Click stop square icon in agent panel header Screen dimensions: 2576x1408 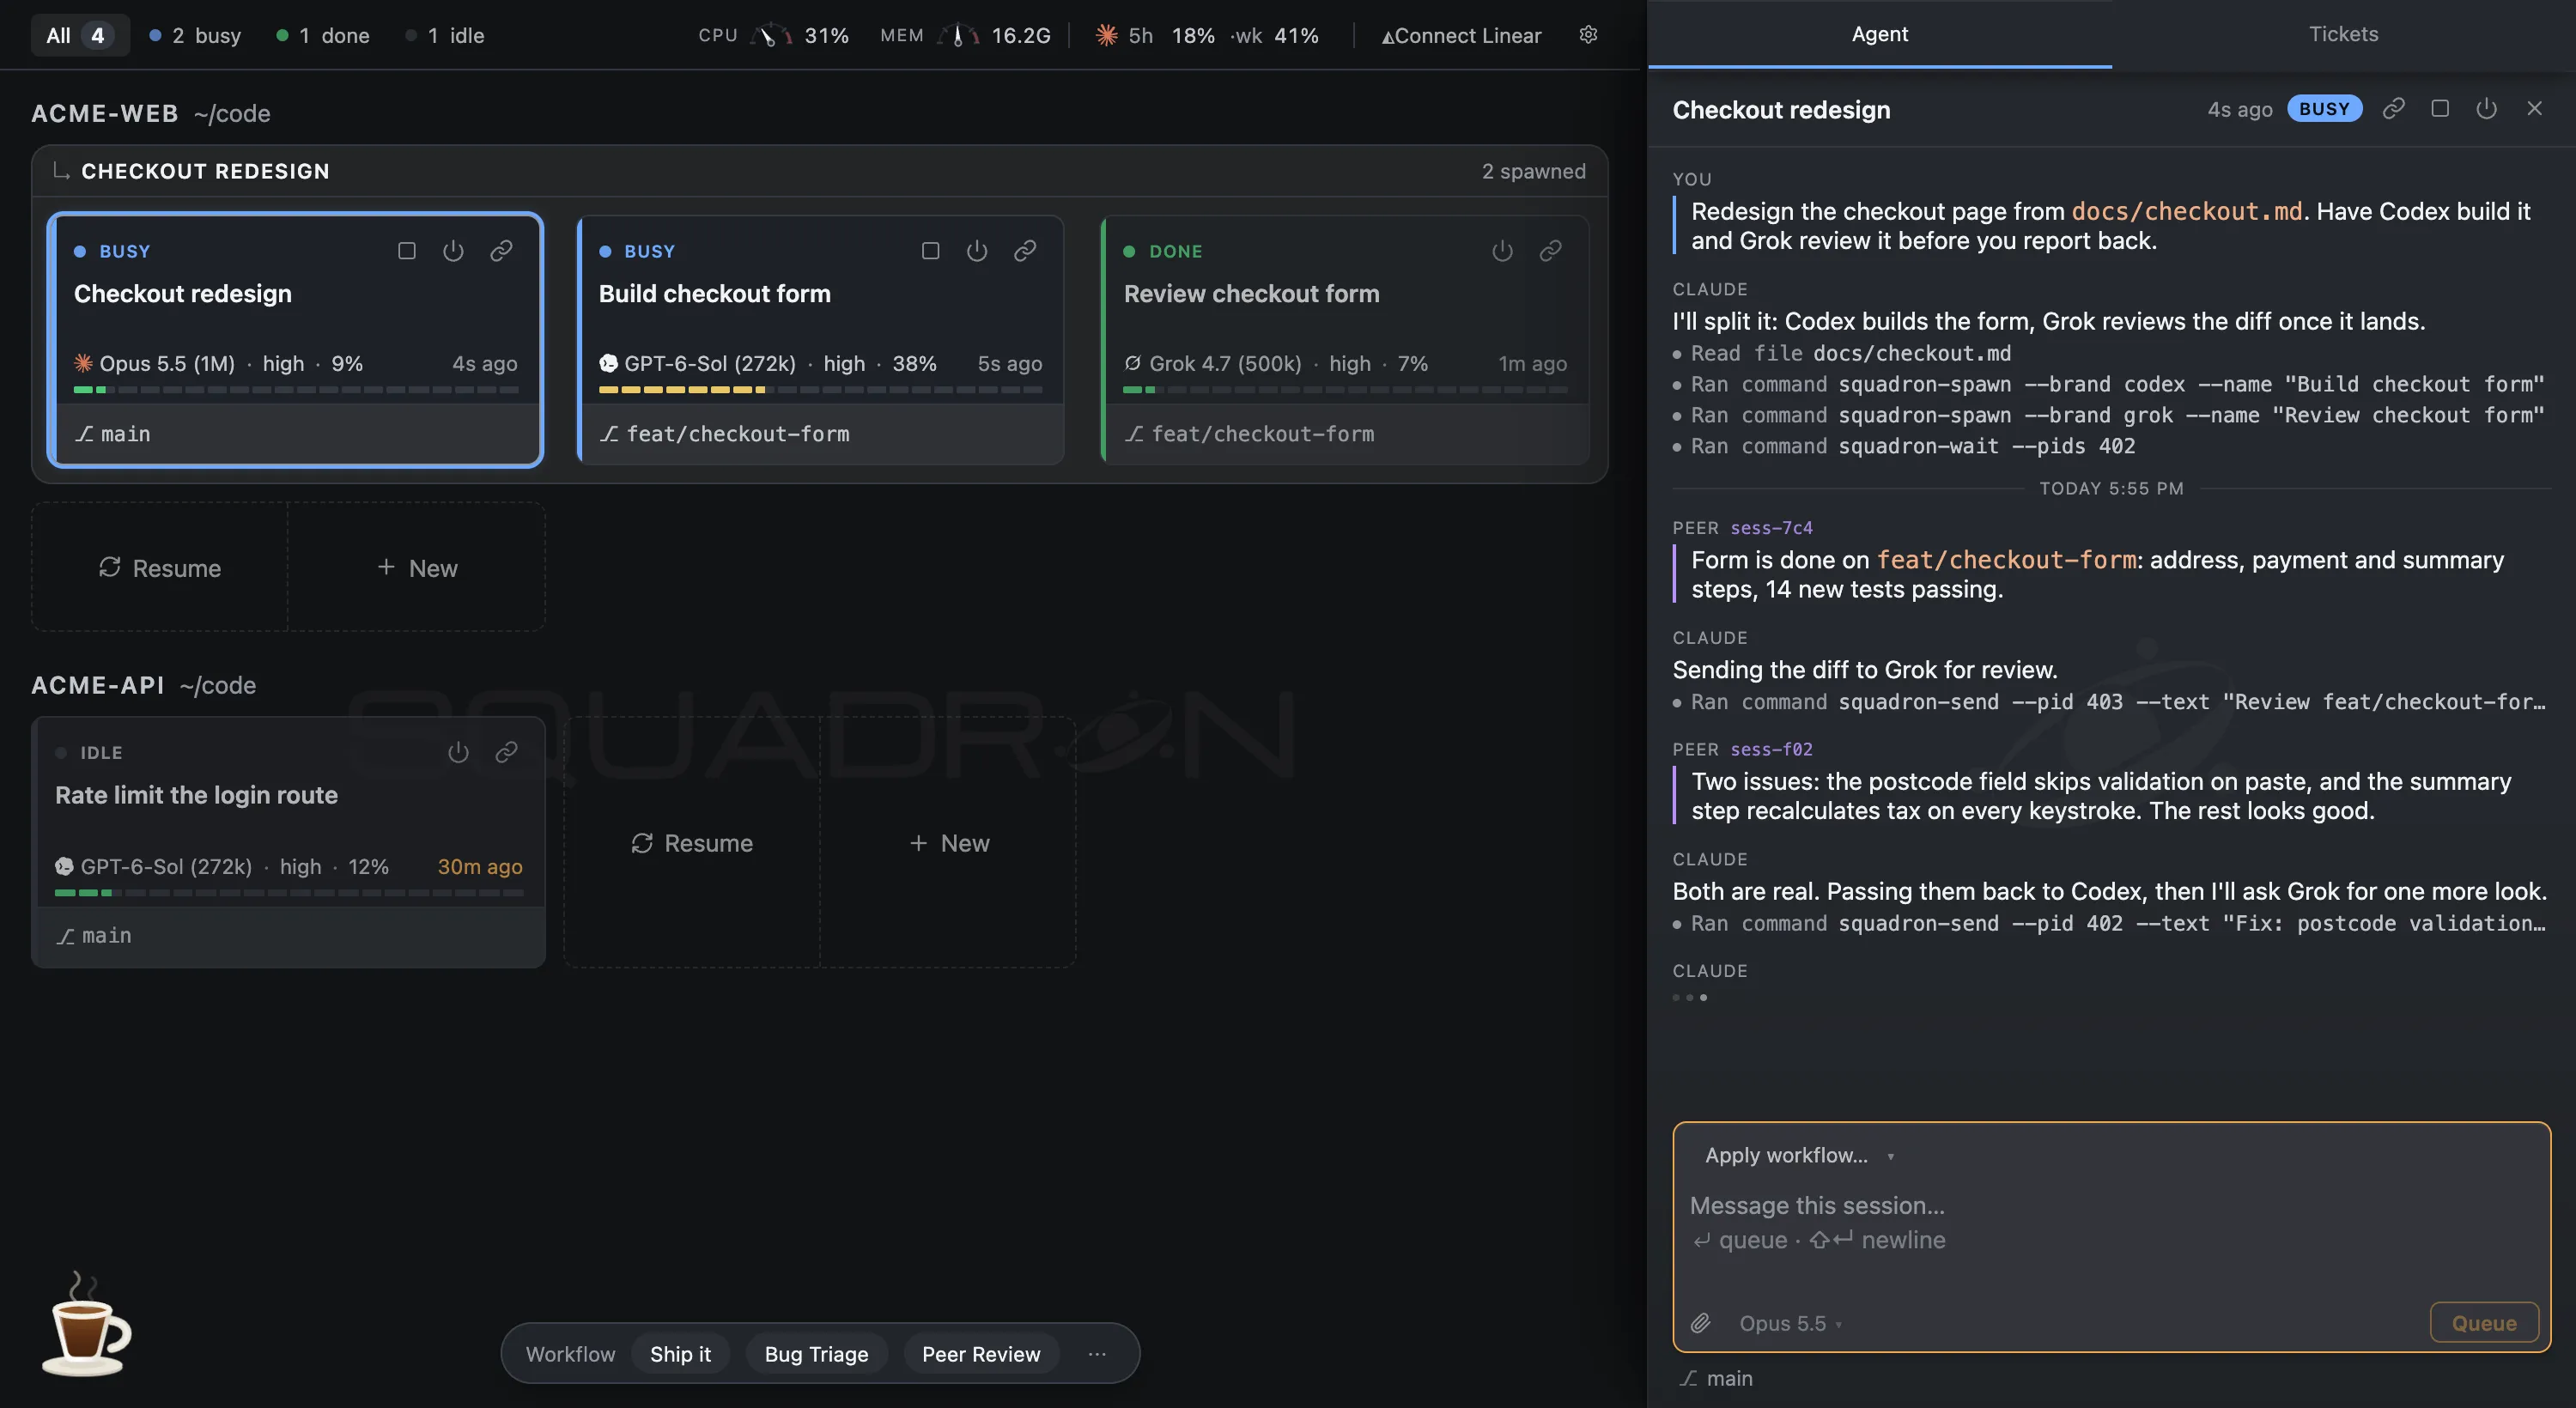point(2440,109)
